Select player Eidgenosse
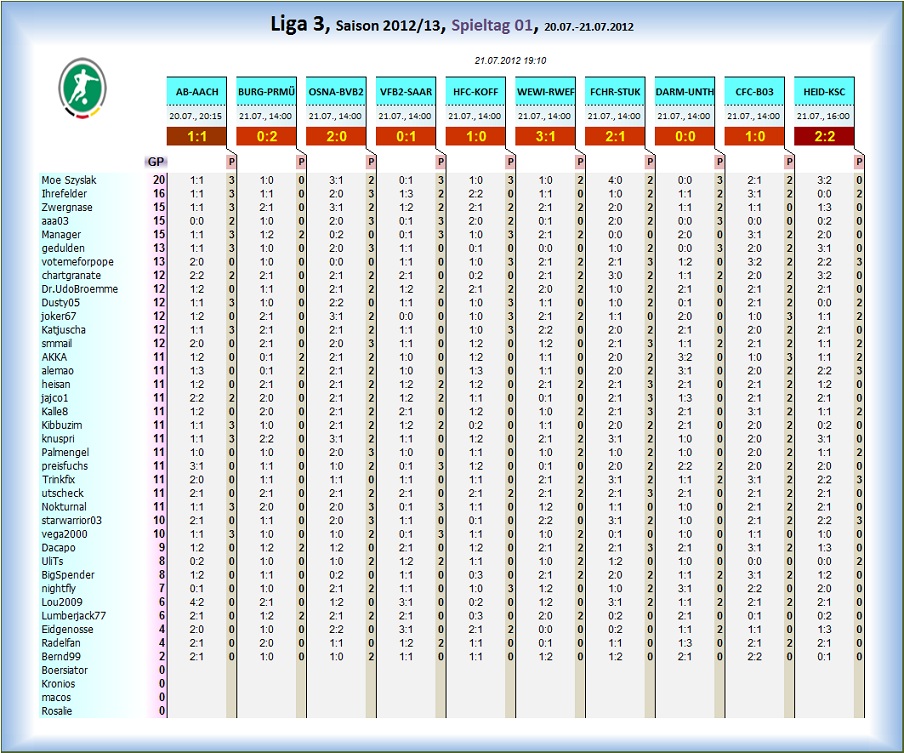The image size is (904, 753). point(67,629)
